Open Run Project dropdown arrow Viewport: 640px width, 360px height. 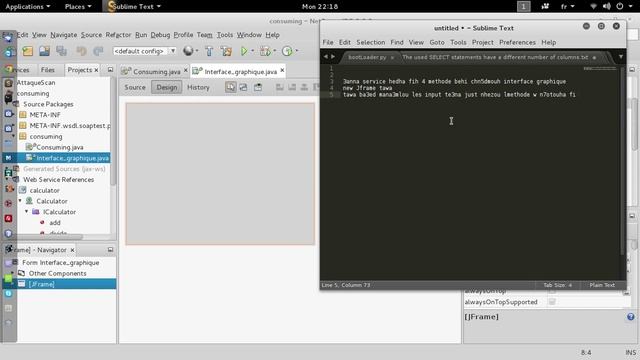point(252,51)
